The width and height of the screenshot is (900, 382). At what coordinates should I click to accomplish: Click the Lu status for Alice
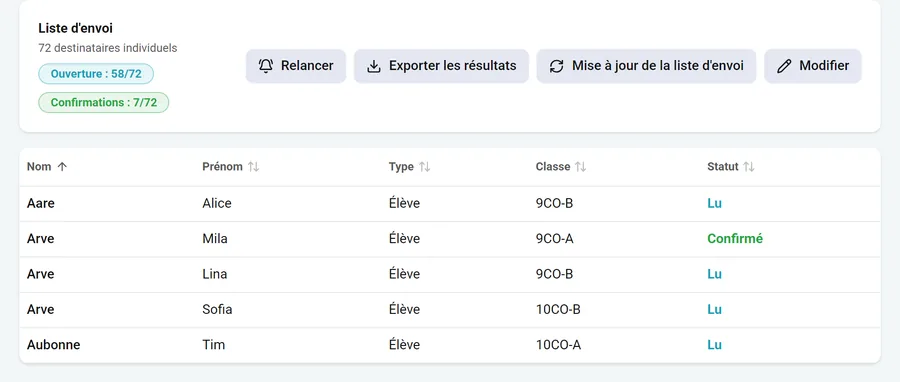(x=714, y=203)
